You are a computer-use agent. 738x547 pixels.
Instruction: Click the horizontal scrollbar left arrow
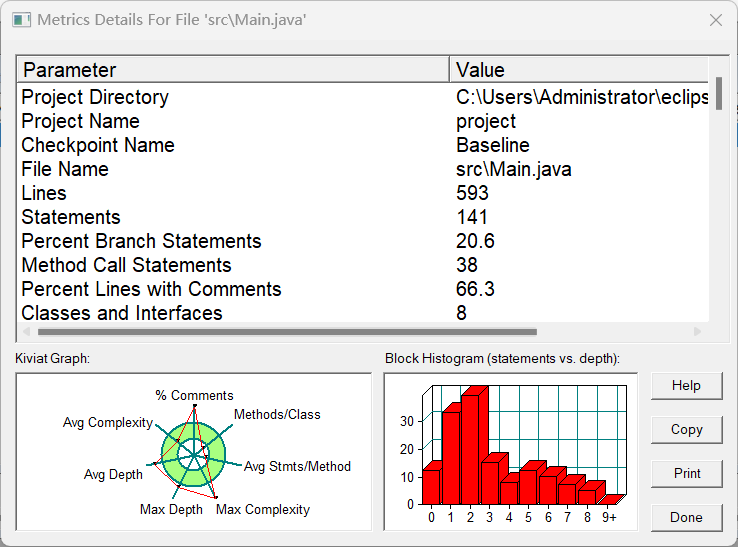pos(27,332)
